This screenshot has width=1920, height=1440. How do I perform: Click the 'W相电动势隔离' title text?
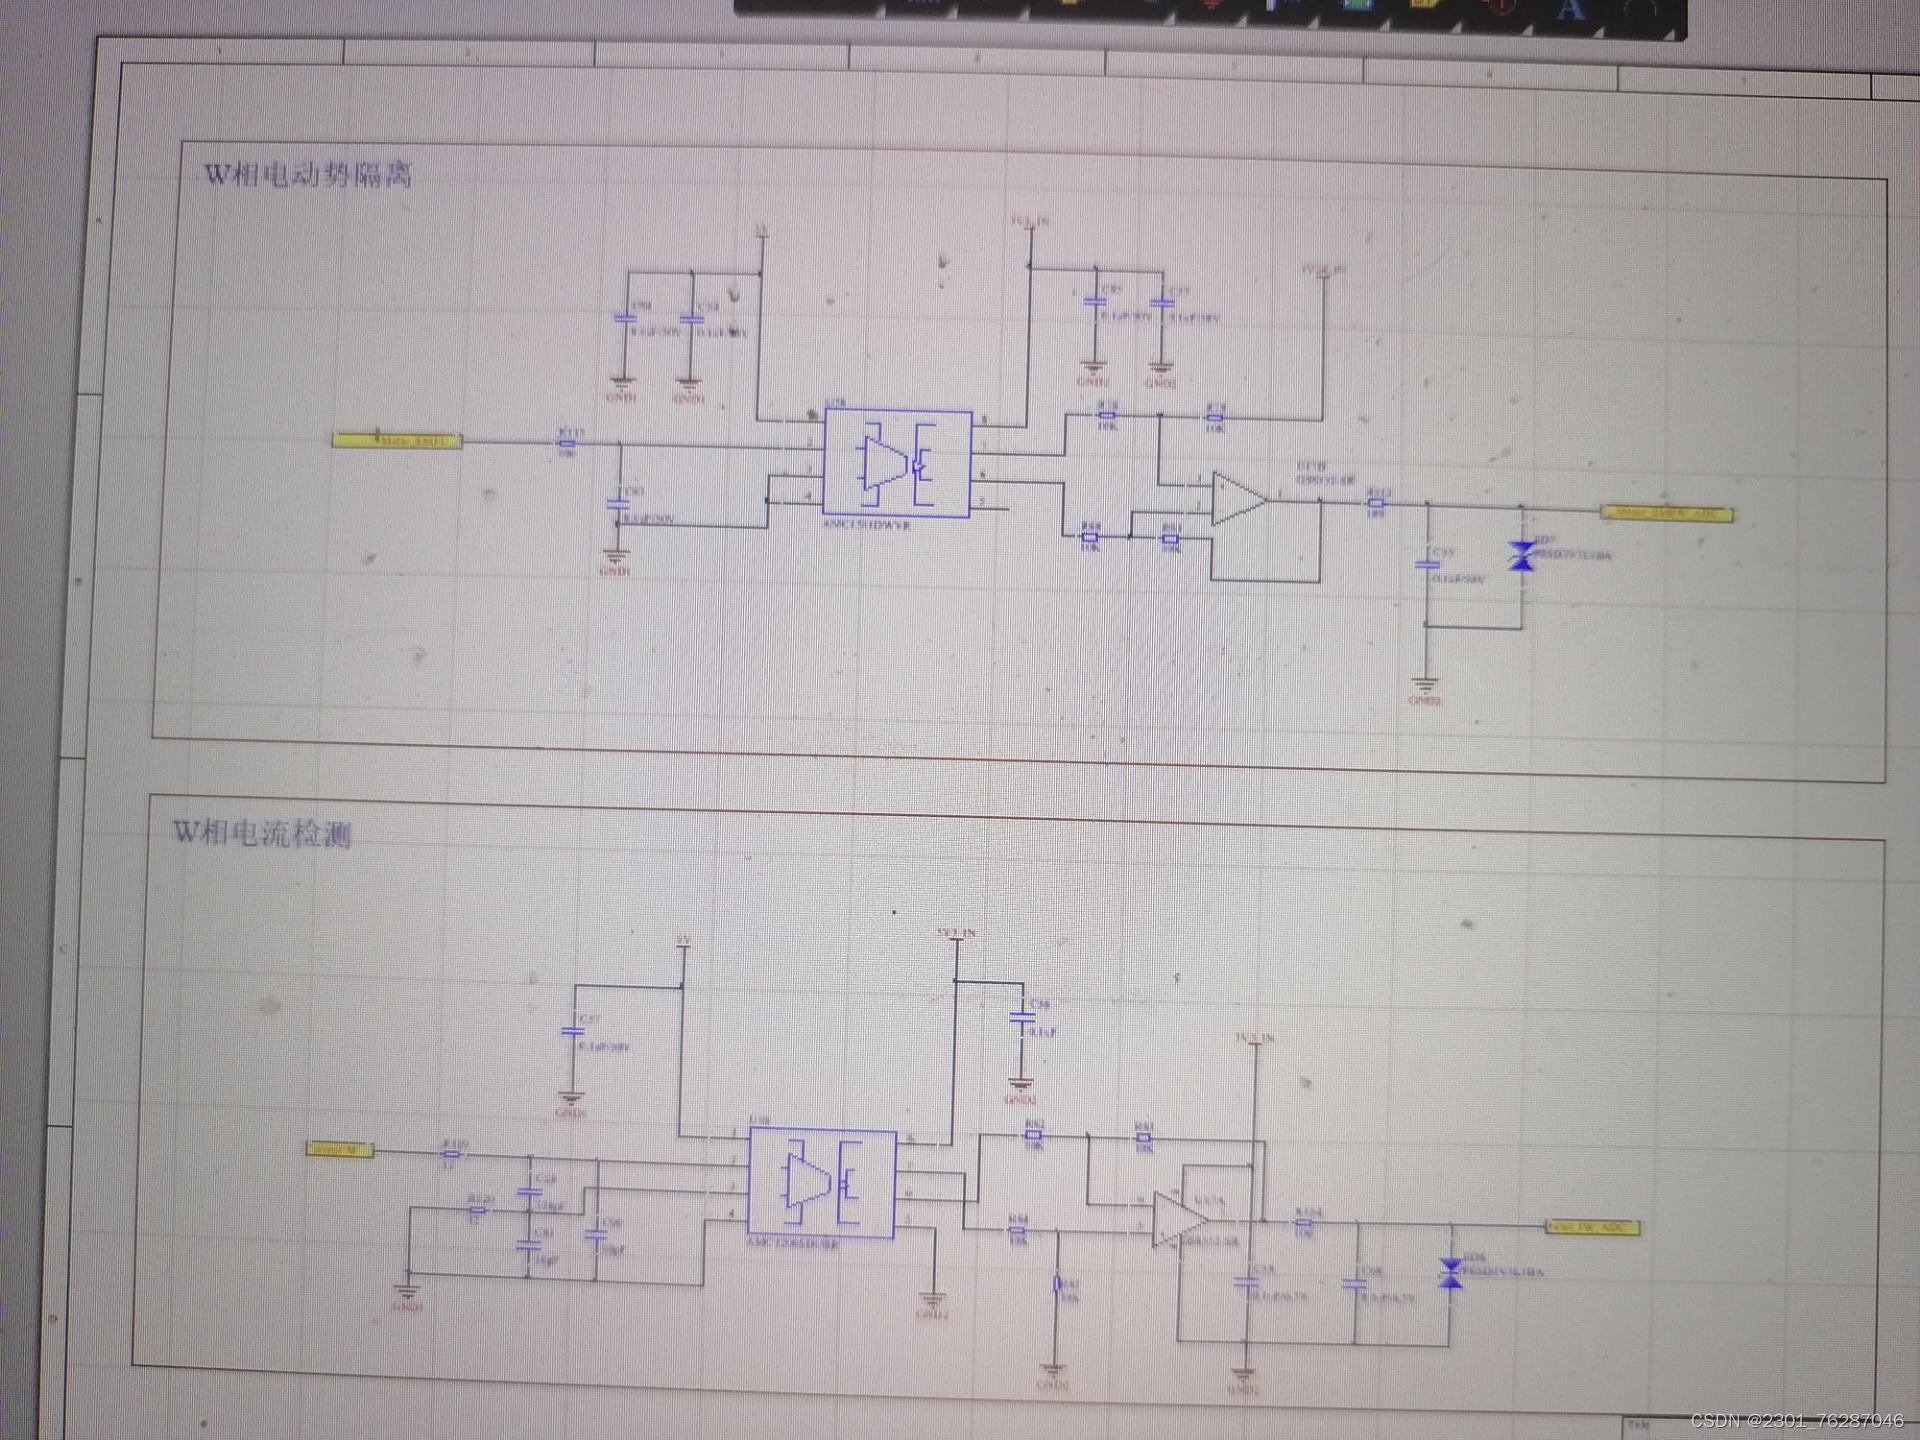pyautogui.click(x=308, y=175)
